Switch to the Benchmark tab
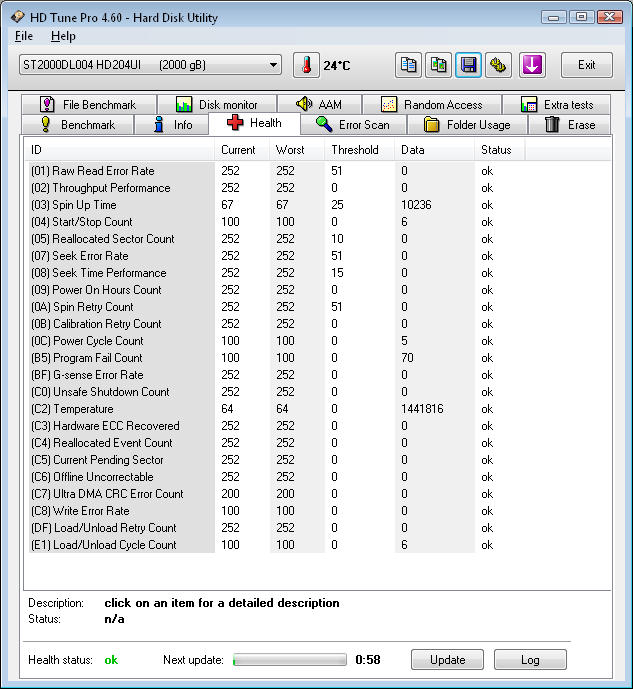This screenshot has width=633, height=689. [x=78, y=125]
